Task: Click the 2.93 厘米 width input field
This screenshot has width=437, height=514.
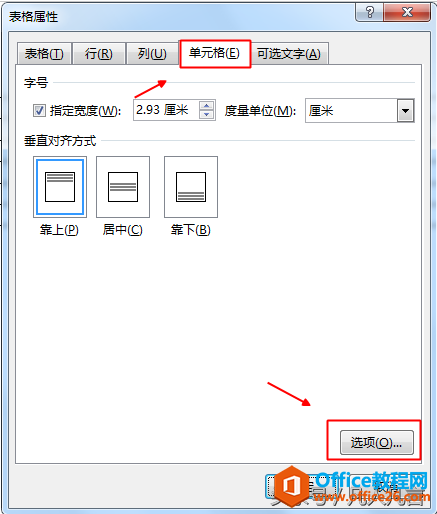Action: [x=166, y=110]
